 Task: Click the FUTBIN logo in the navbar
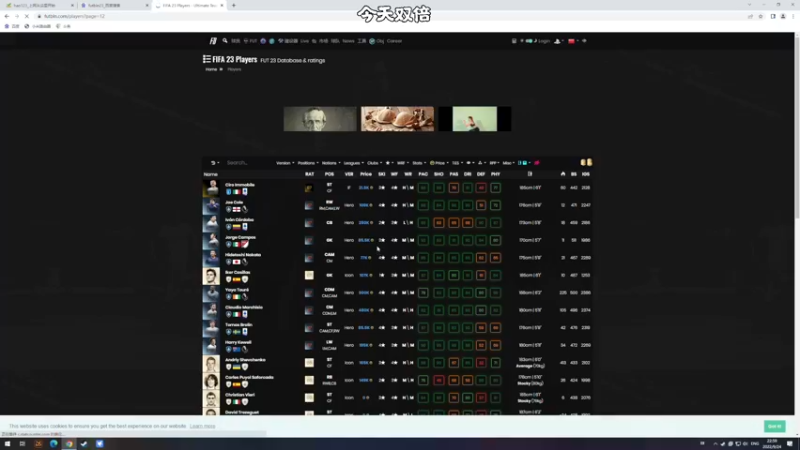tap(213, 41)
